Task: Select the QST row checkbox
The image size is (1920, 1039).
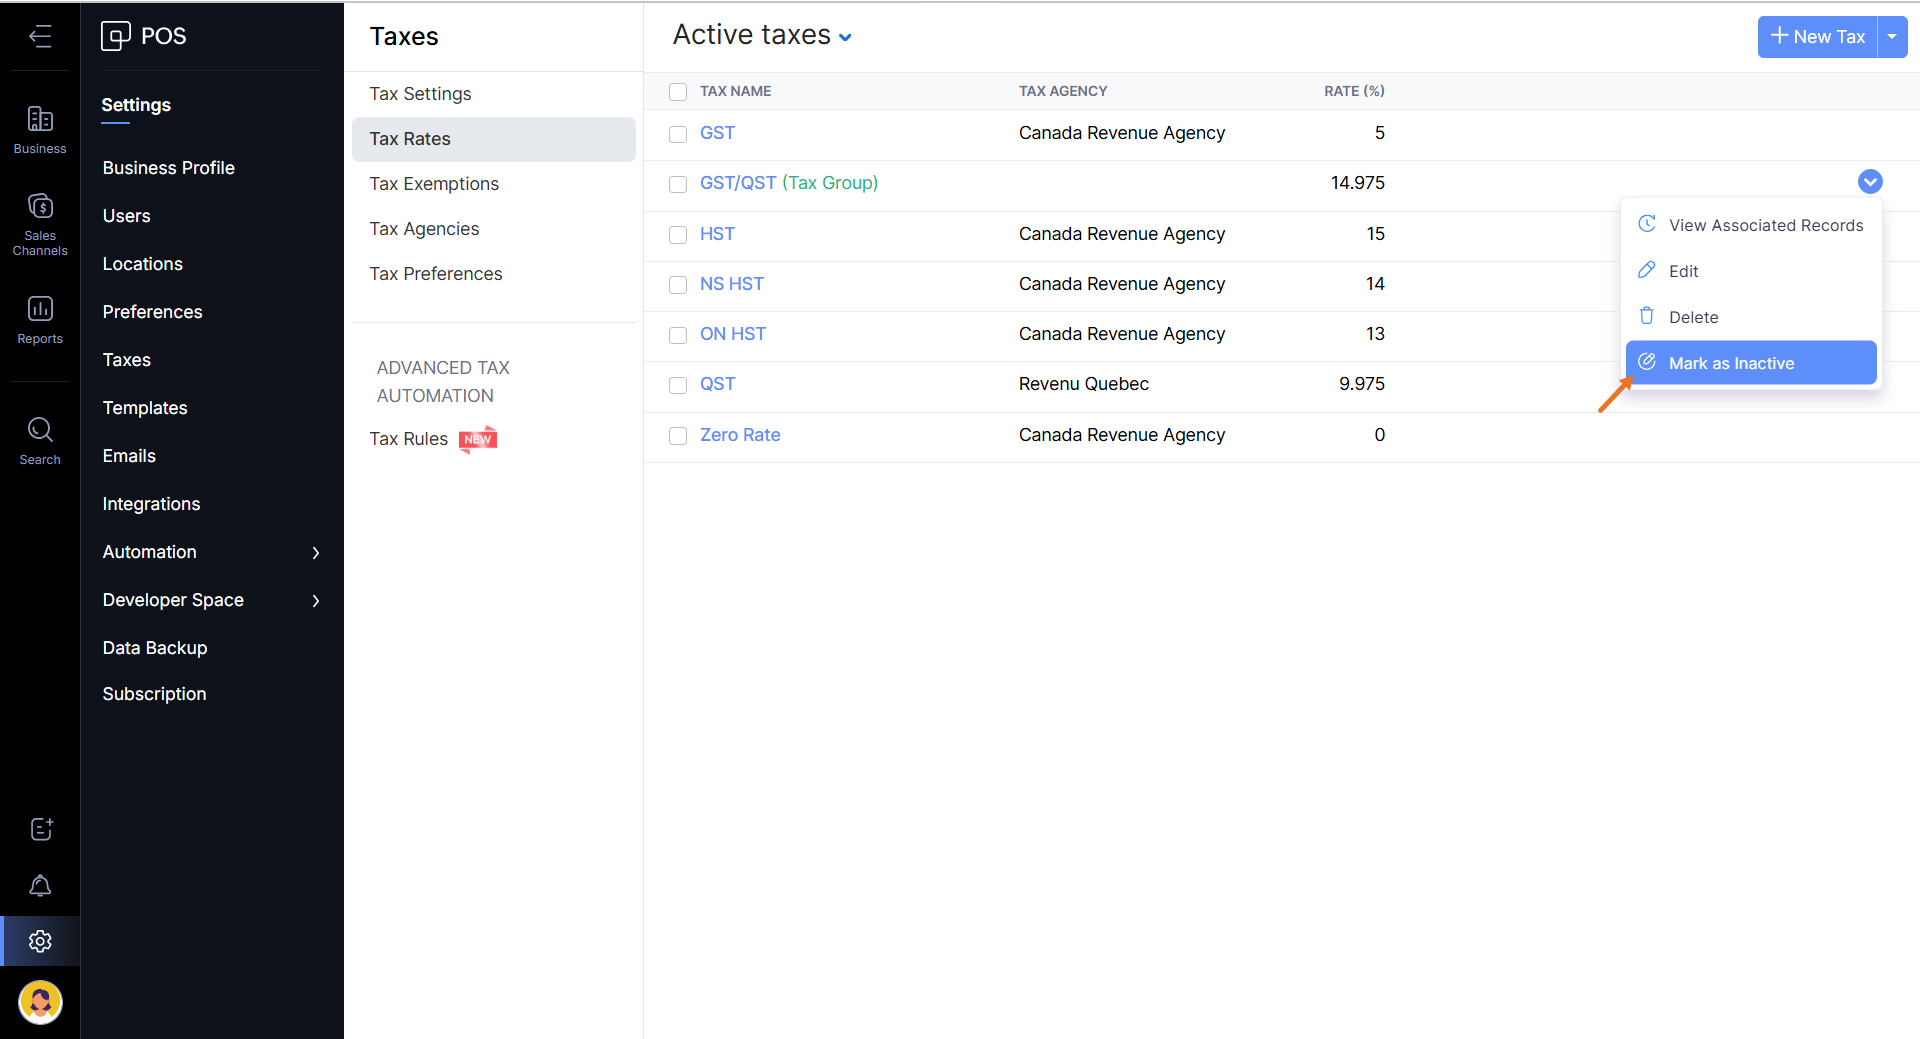Action: (x=678, y=385)
